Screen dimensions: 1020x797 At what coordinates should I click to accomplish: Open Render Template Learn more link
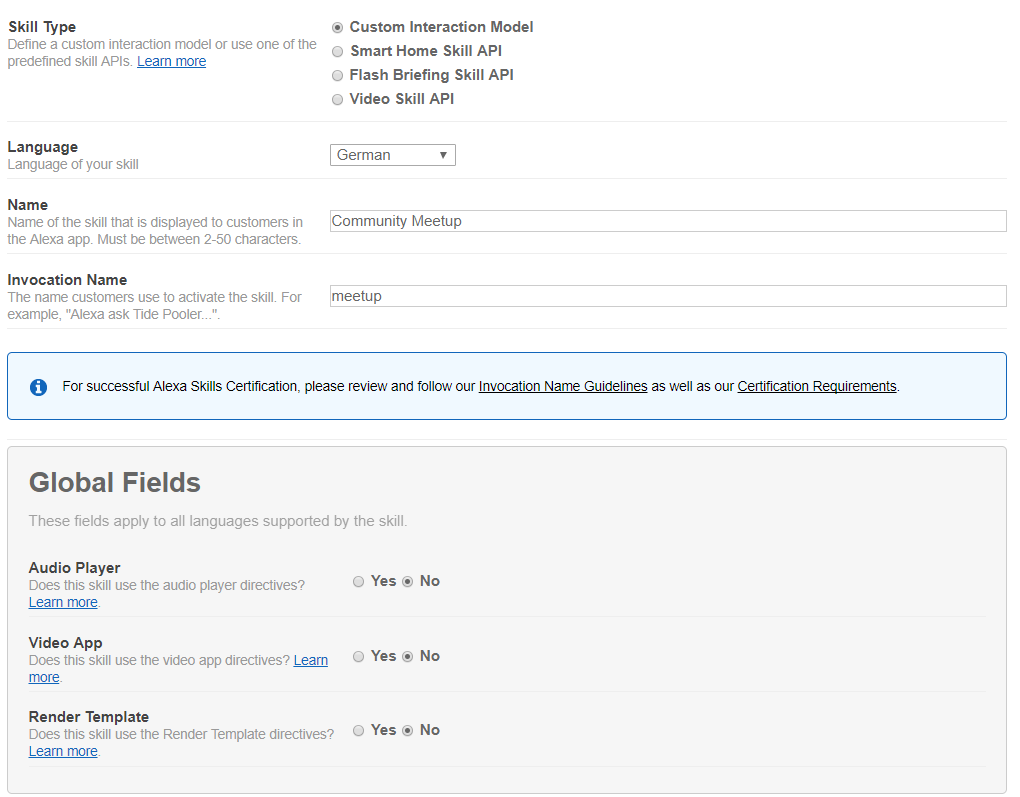point(63,751)
